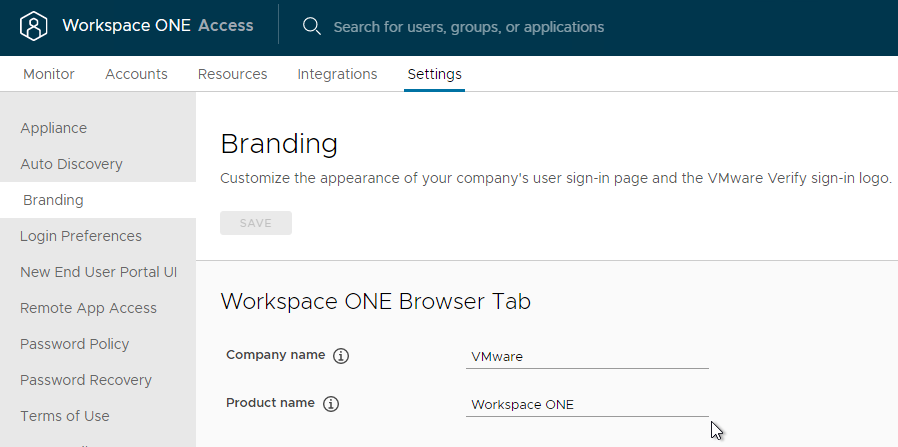Open the Product name info icon
The width and height of the screenshot is (898, 447).
330,404
